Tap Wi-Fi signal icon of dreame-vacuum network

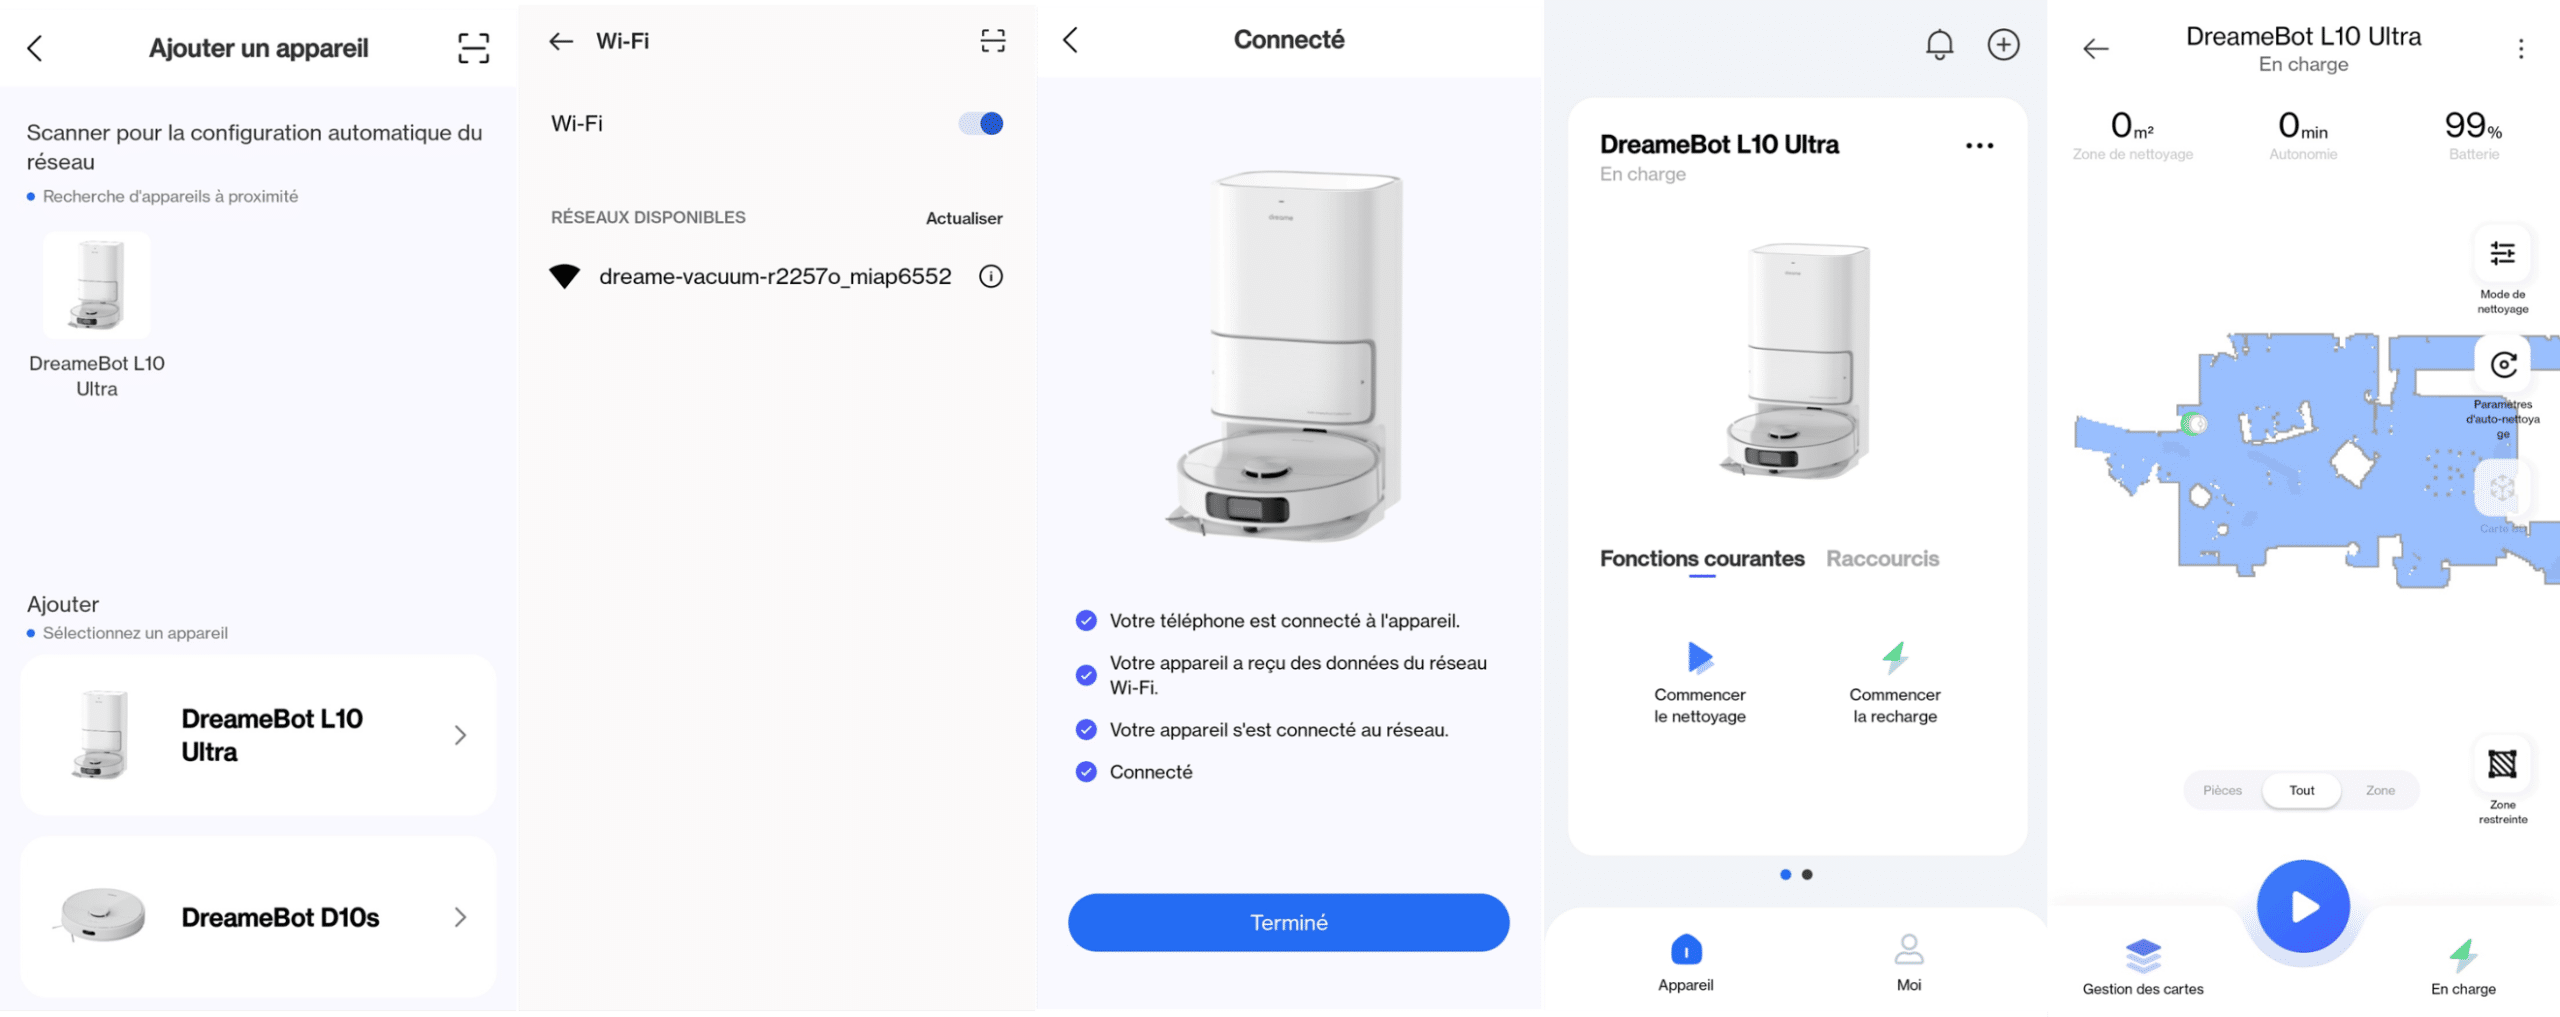(x=565, y=276)
